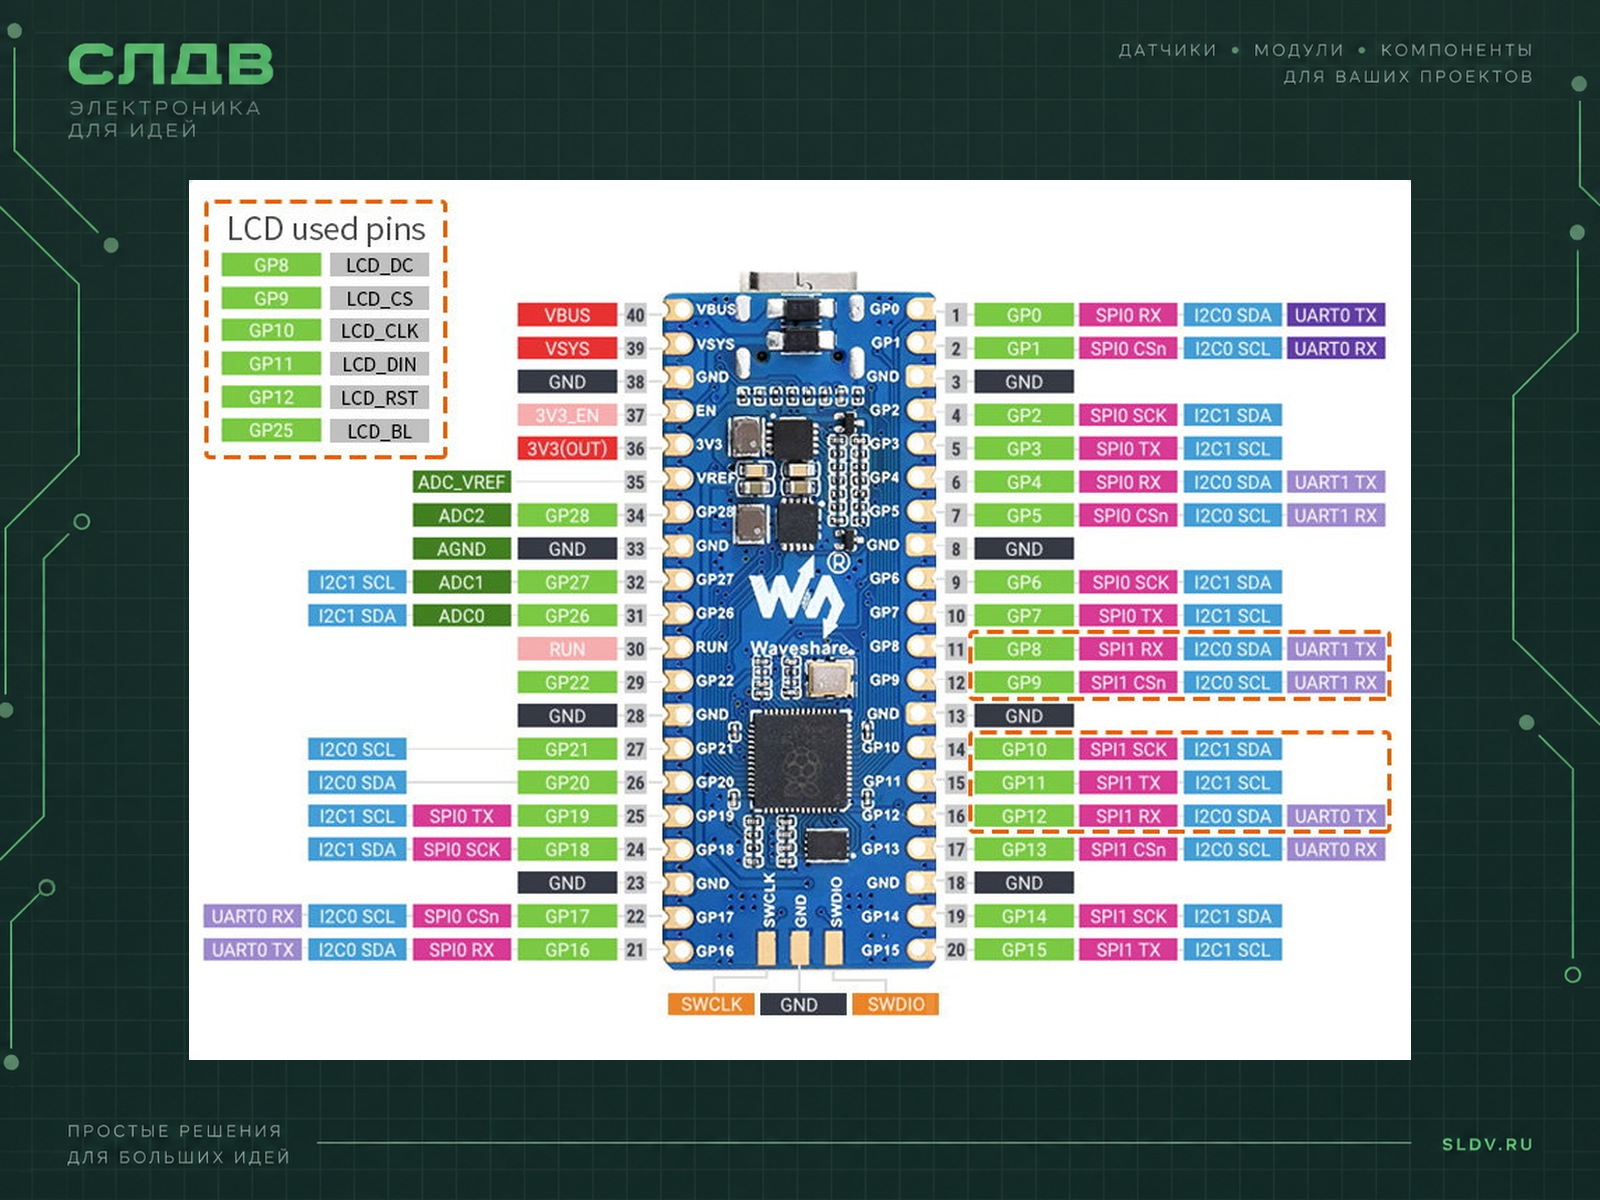
Task: Click the pink RUN label beside pin 30
Action: tap(567, 649)
